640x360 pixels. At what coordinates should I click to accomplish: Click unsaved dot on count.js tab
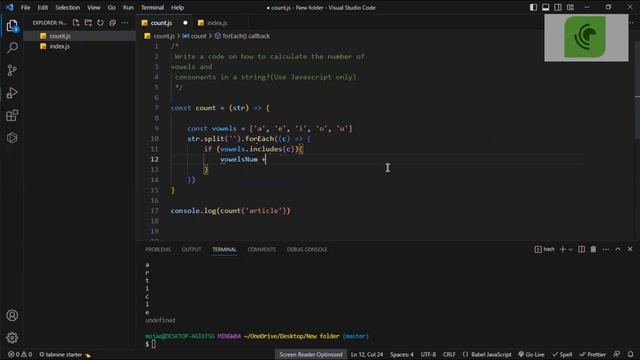coord(185,23)
